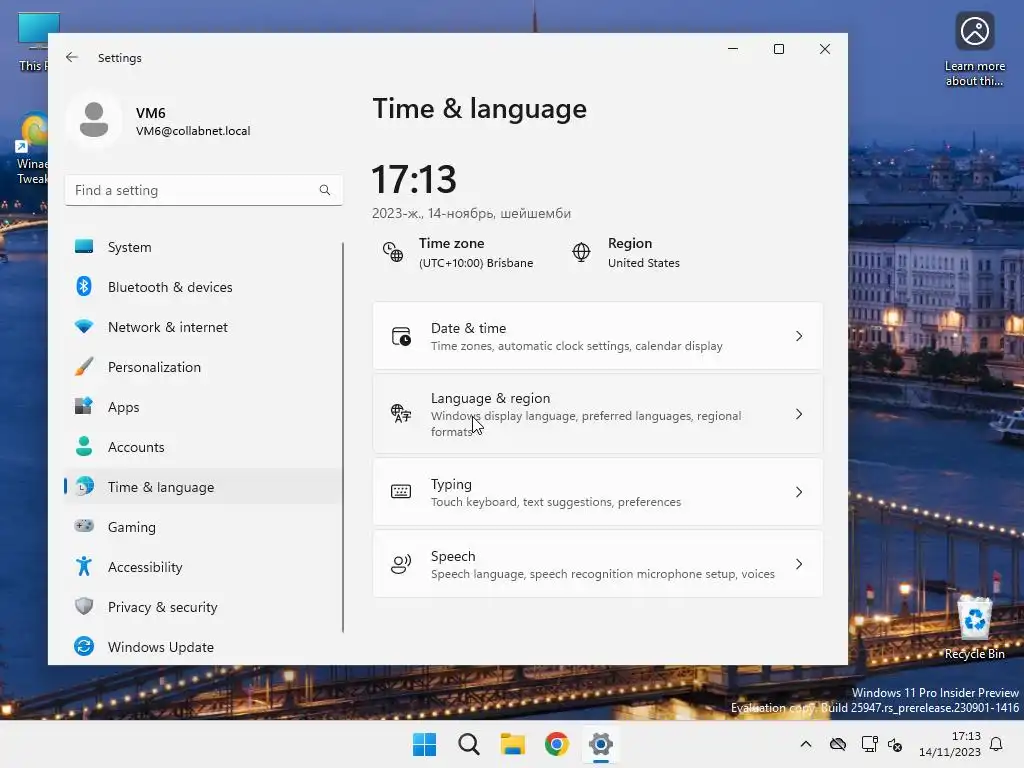1024x768 pixels.
Task: Click the search magnifier in Find a setting
Action: (x=325, y=190)
